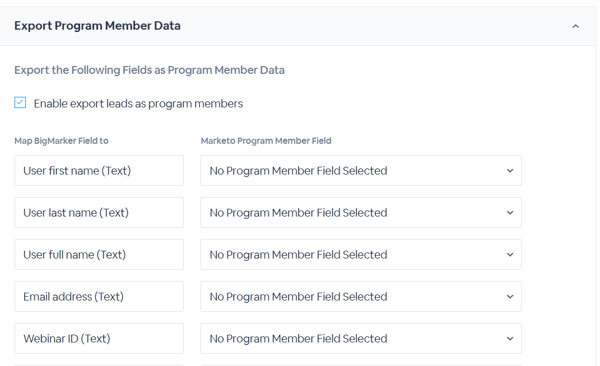Viewport: 600px width, 366px height.
Task: Click the 'Marketo Program Member Field' label
Action: point(266,141)
